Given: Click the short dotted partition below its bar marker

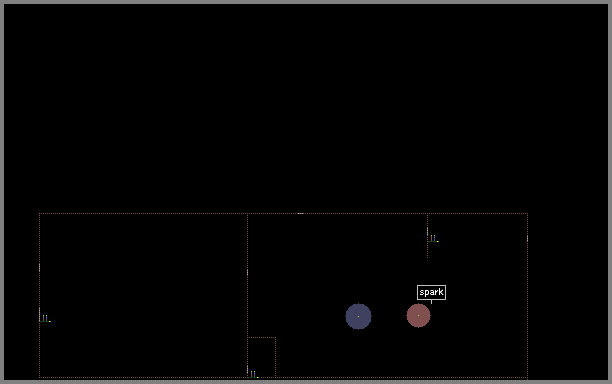Looking at the screenshot, I should 427,251.
